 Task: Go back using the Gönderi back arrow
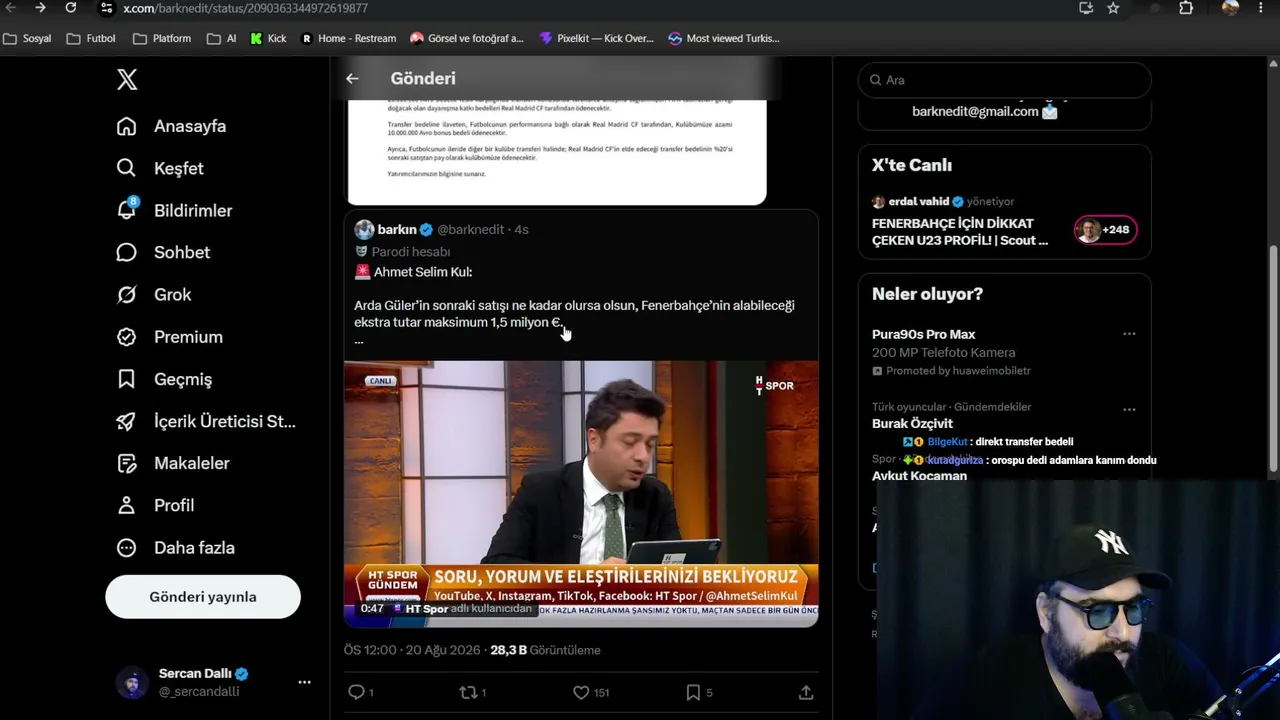tap(352, 78)
